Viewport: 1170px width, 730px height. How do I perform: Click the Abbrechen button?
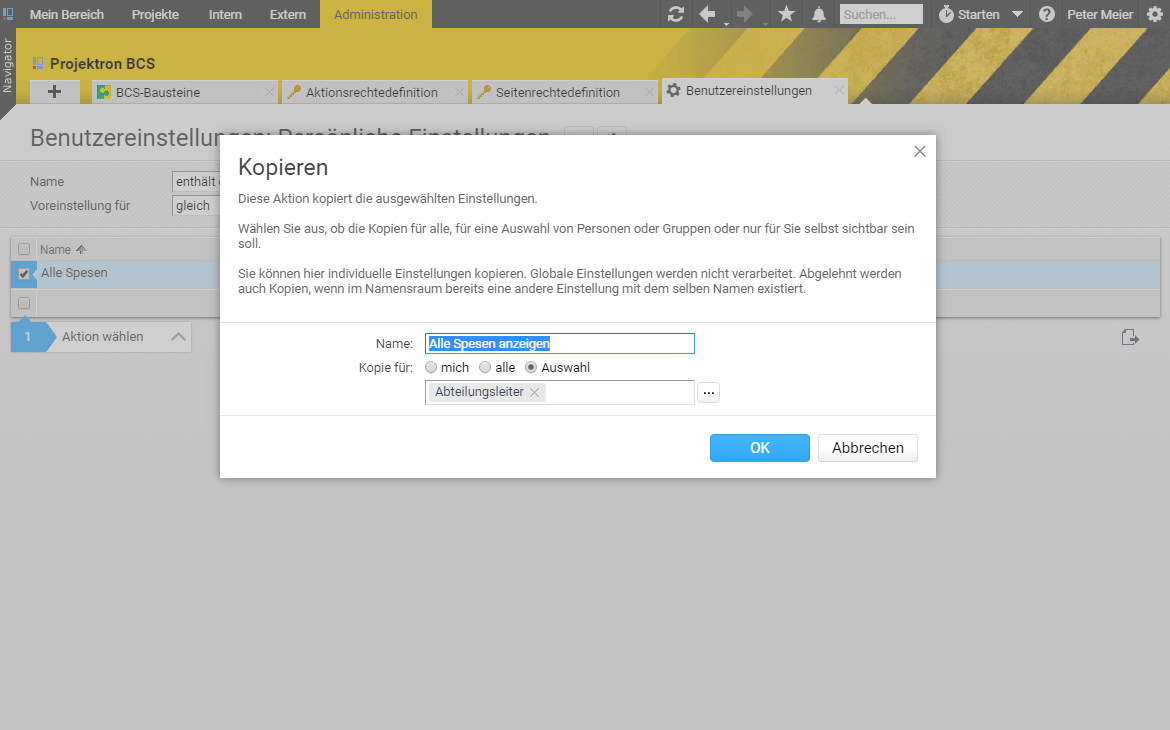tap(868, 448)
